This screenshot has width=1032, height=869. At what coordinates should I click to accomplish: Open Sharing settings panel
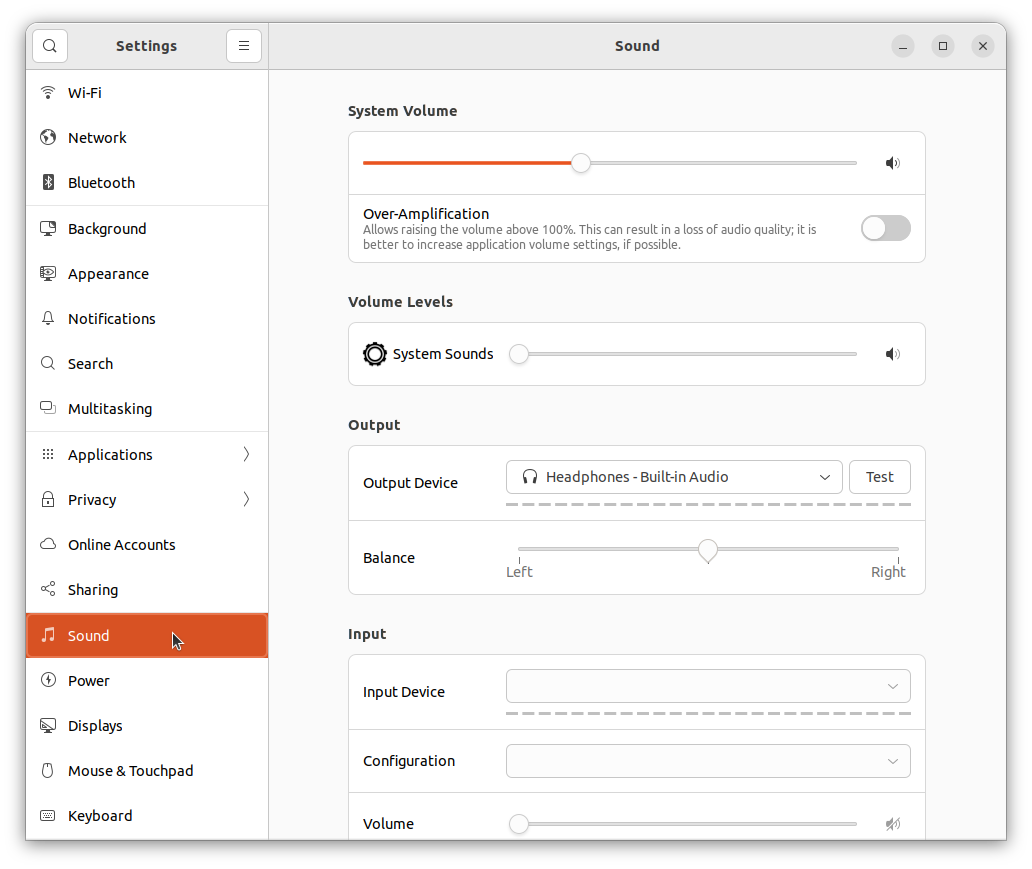(x=147, y=589)
